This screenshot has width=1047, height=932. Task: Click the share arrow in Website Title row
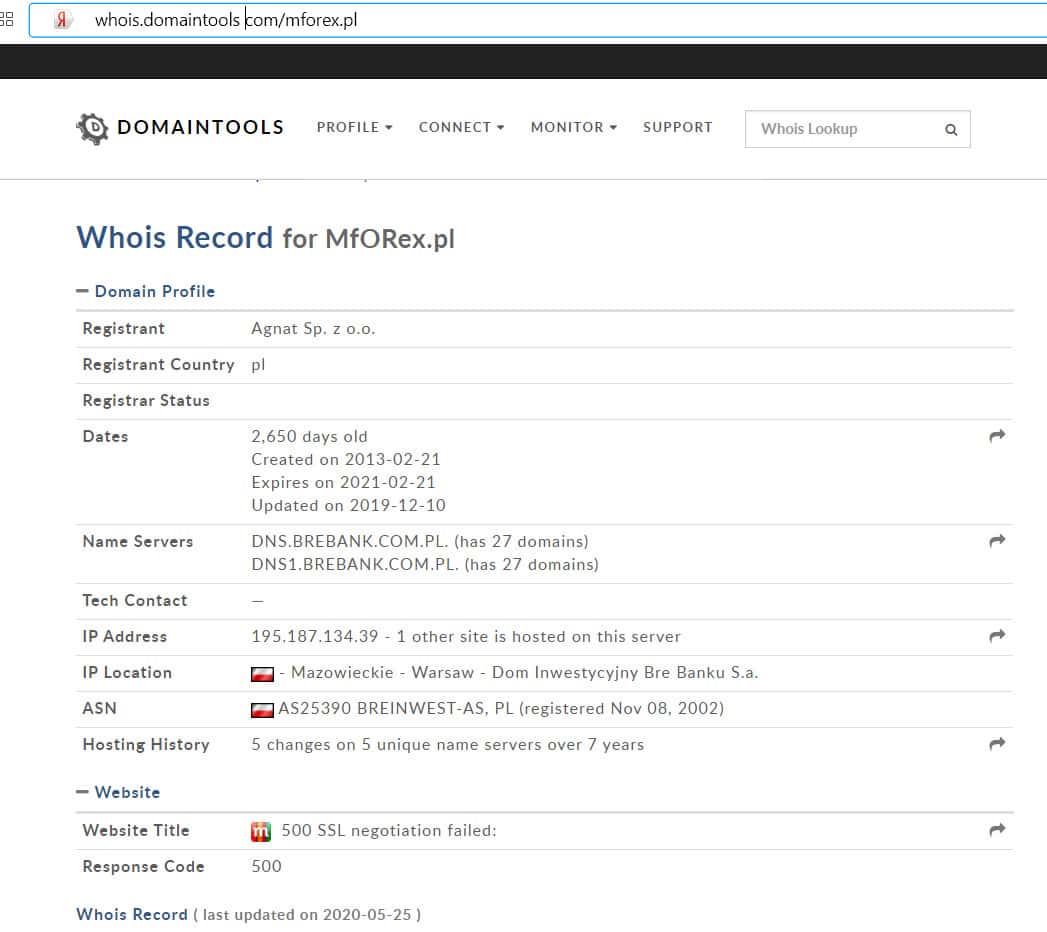[x=996, y=830]
